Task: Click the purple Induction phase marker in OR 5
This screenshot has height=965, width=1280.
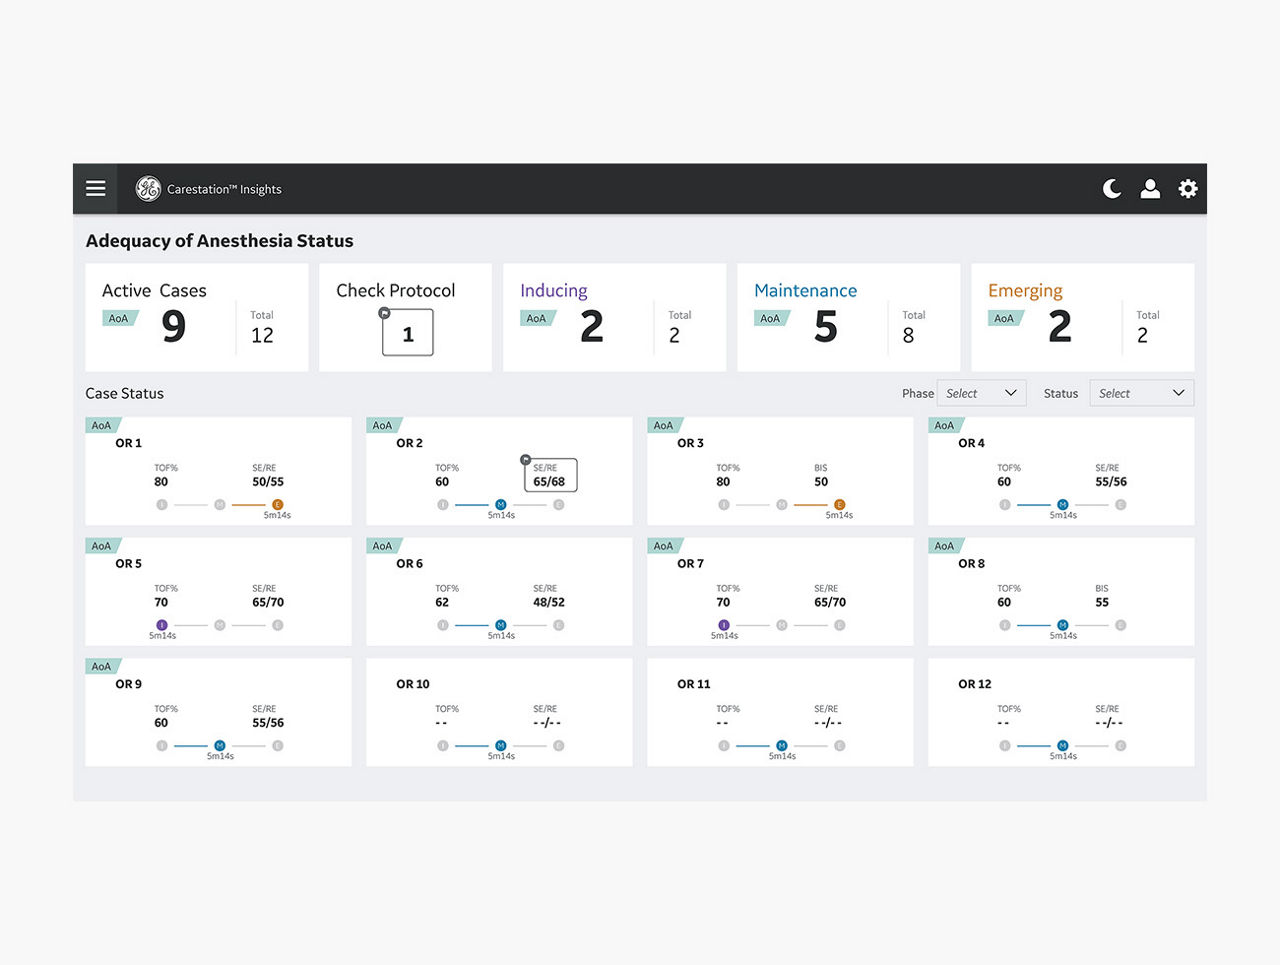Action: [162, 625]
